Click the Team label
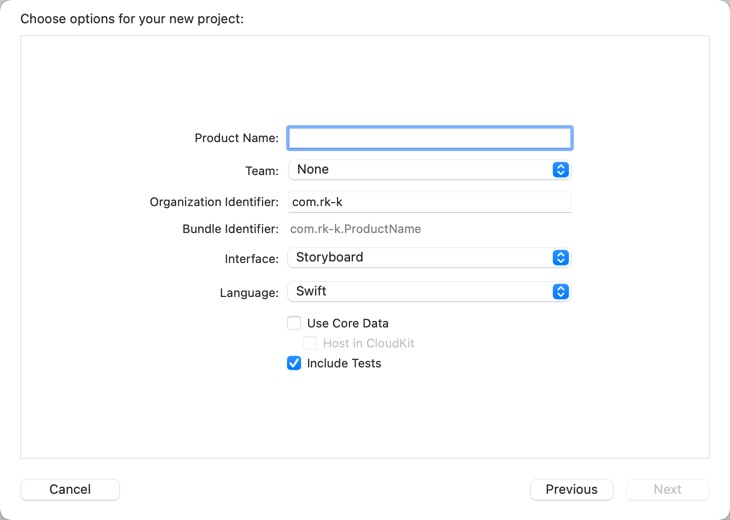This screenshot has height=520, width=730. pos(262,171)
